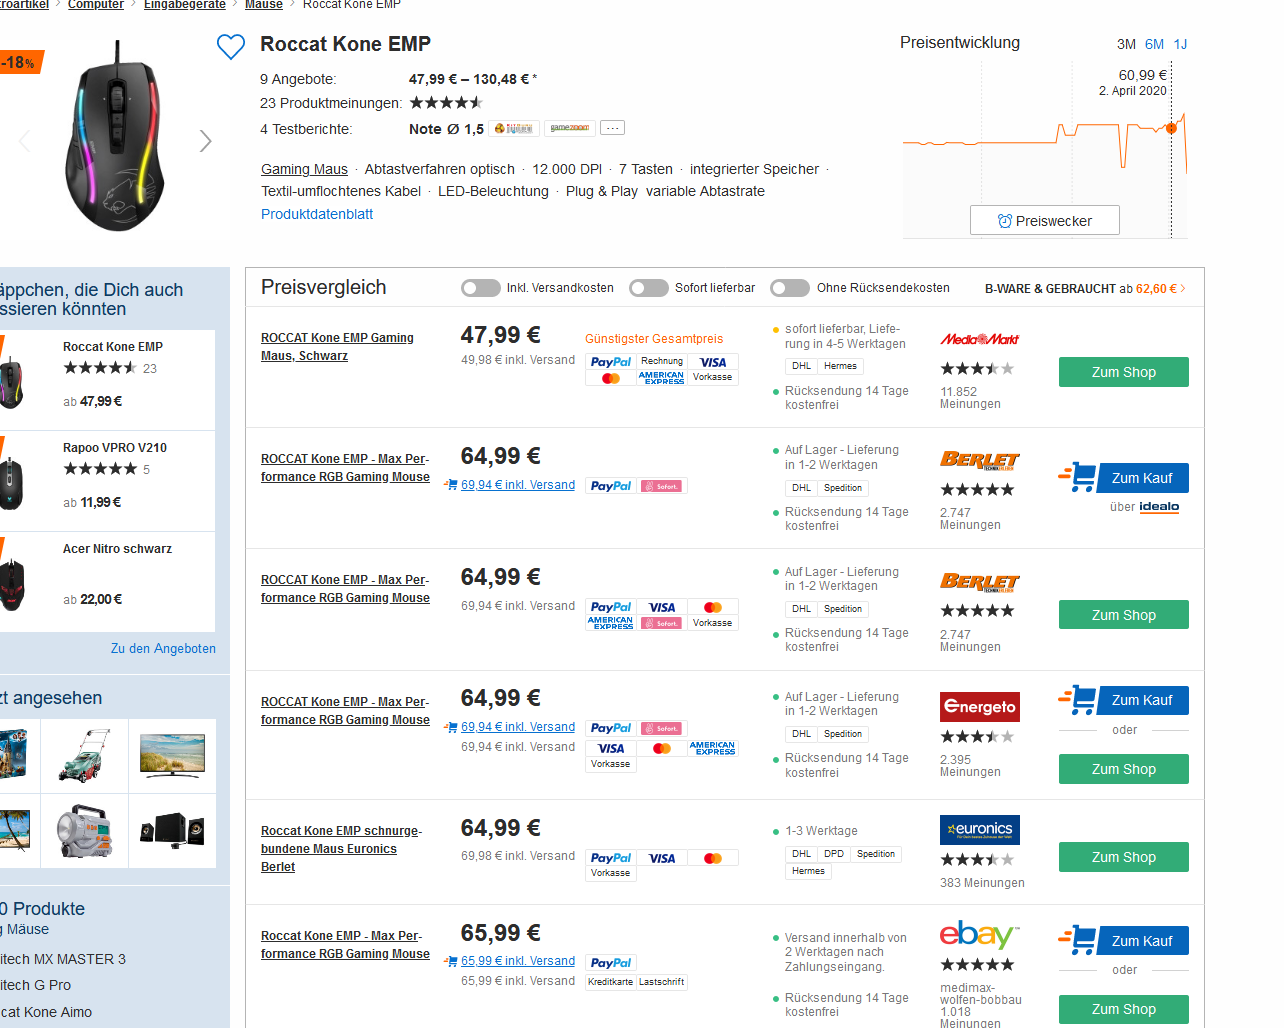This screenshot has height=1028, width=1284.
Task: Show previous product image arrow
Action: pyautogui.click(x=25, y=141)
